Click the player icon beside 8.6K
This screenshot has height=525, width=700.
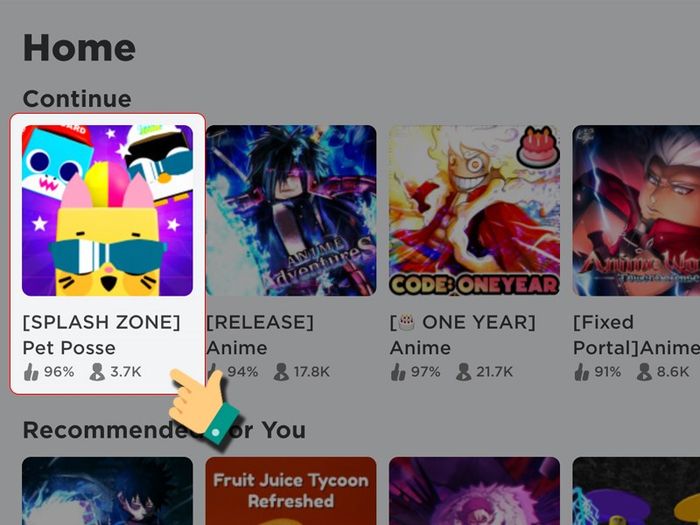(x=644, y=371)
